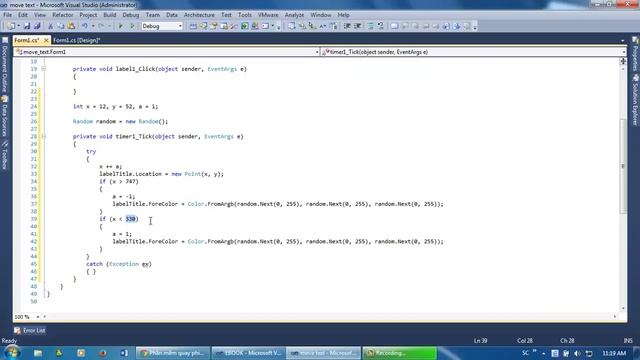
Task: Save the current file with the floppy disk icon
Action: tap(27, 26)
